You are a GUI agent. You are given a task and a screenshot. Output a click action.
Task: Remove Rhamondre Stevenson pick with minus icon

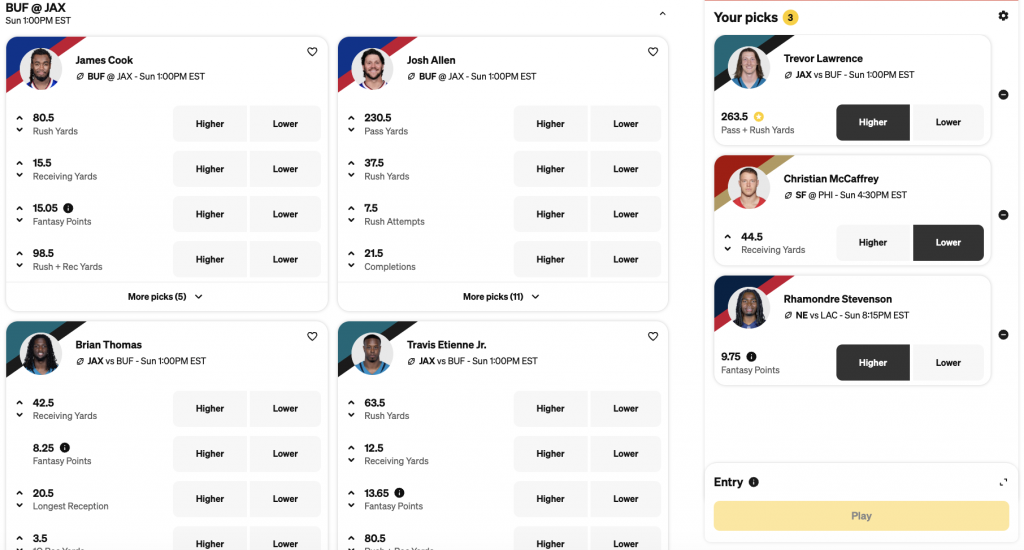coord(1003,335)
